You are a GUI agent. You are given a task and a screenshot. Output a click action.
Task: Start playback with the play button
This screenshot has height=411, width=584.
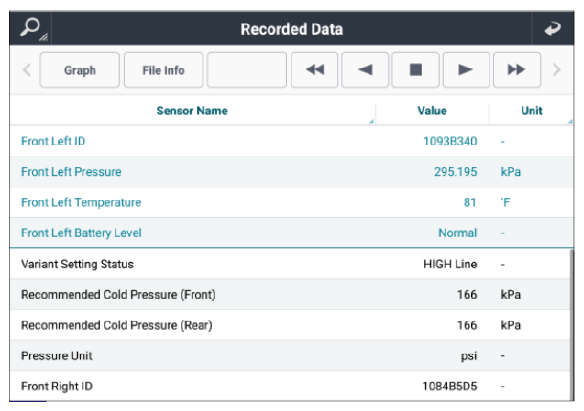466,70
